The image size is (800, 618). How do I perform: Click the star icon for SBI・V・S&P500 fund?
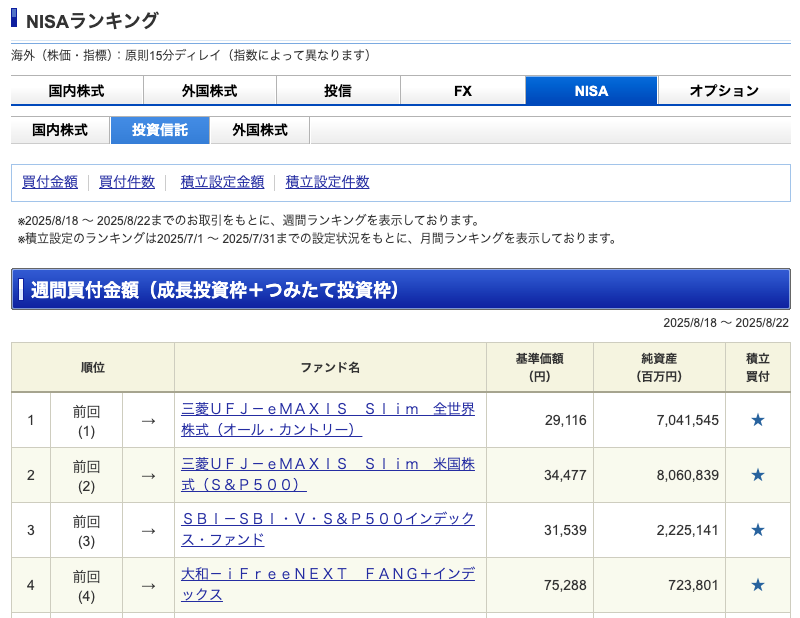(758, 530)
